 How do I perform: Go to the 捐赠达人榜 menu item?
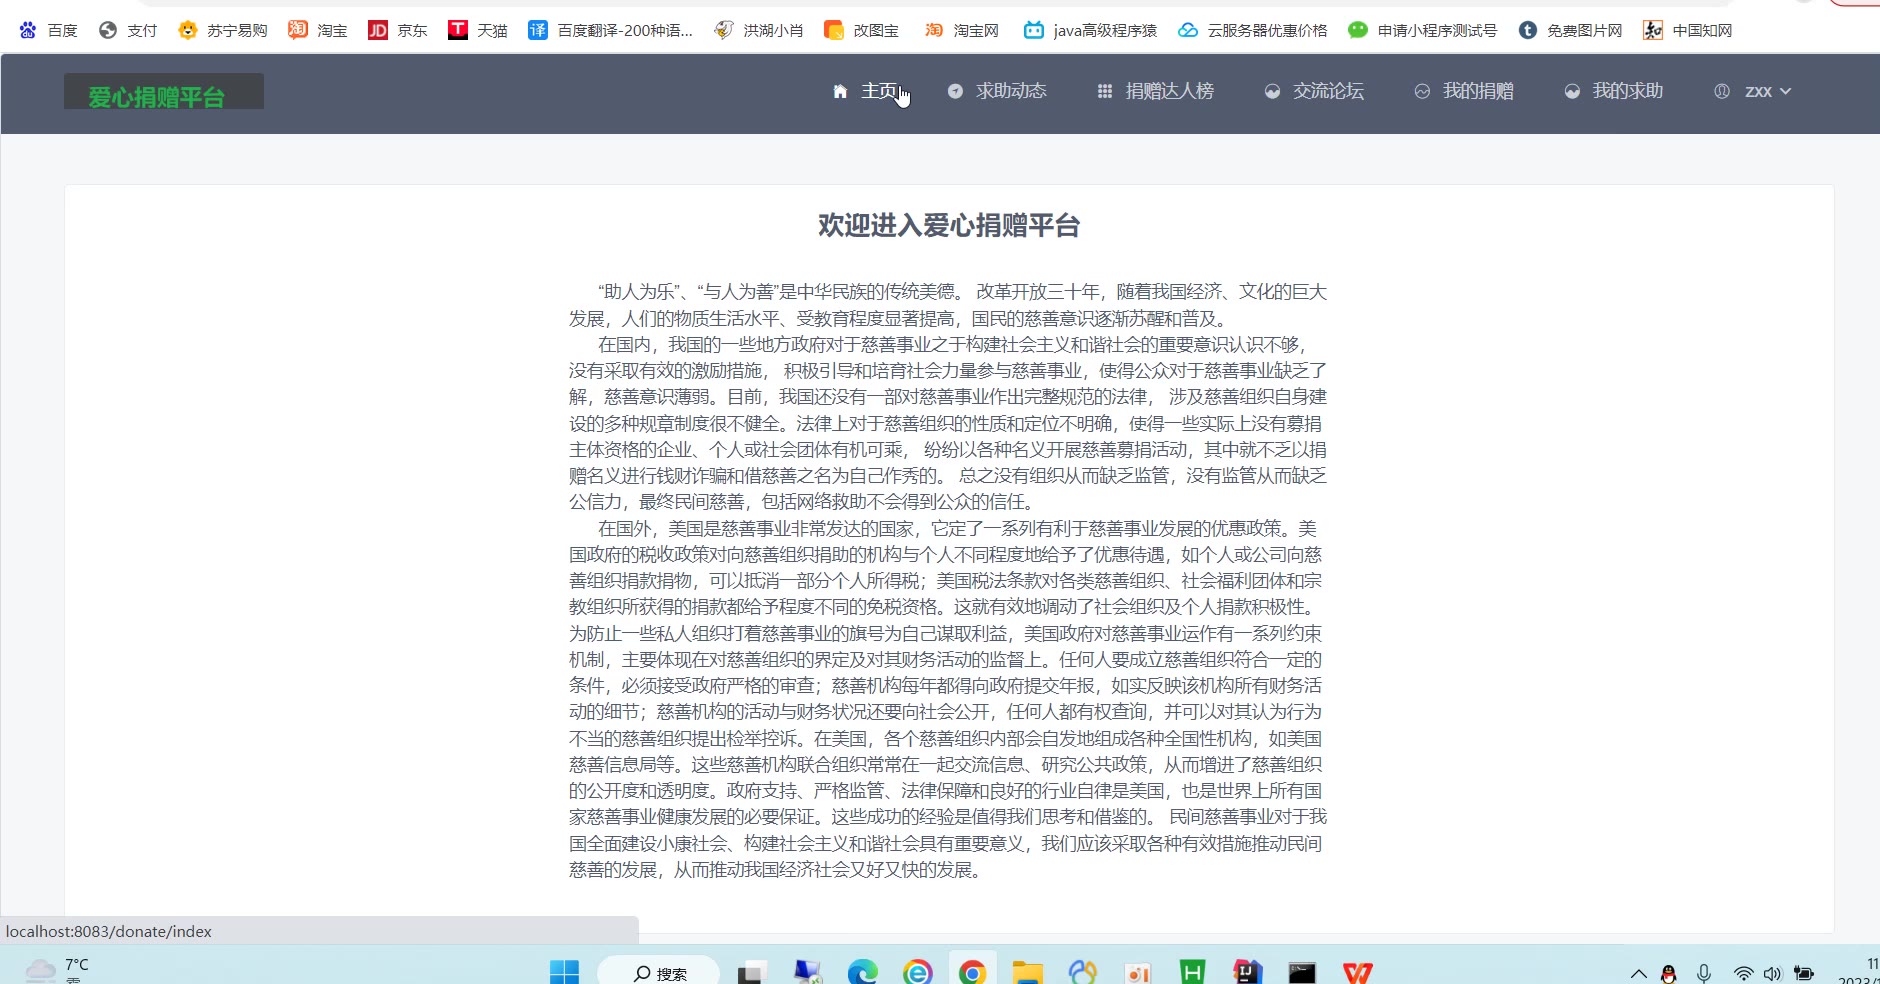[x=1168, y=91]
